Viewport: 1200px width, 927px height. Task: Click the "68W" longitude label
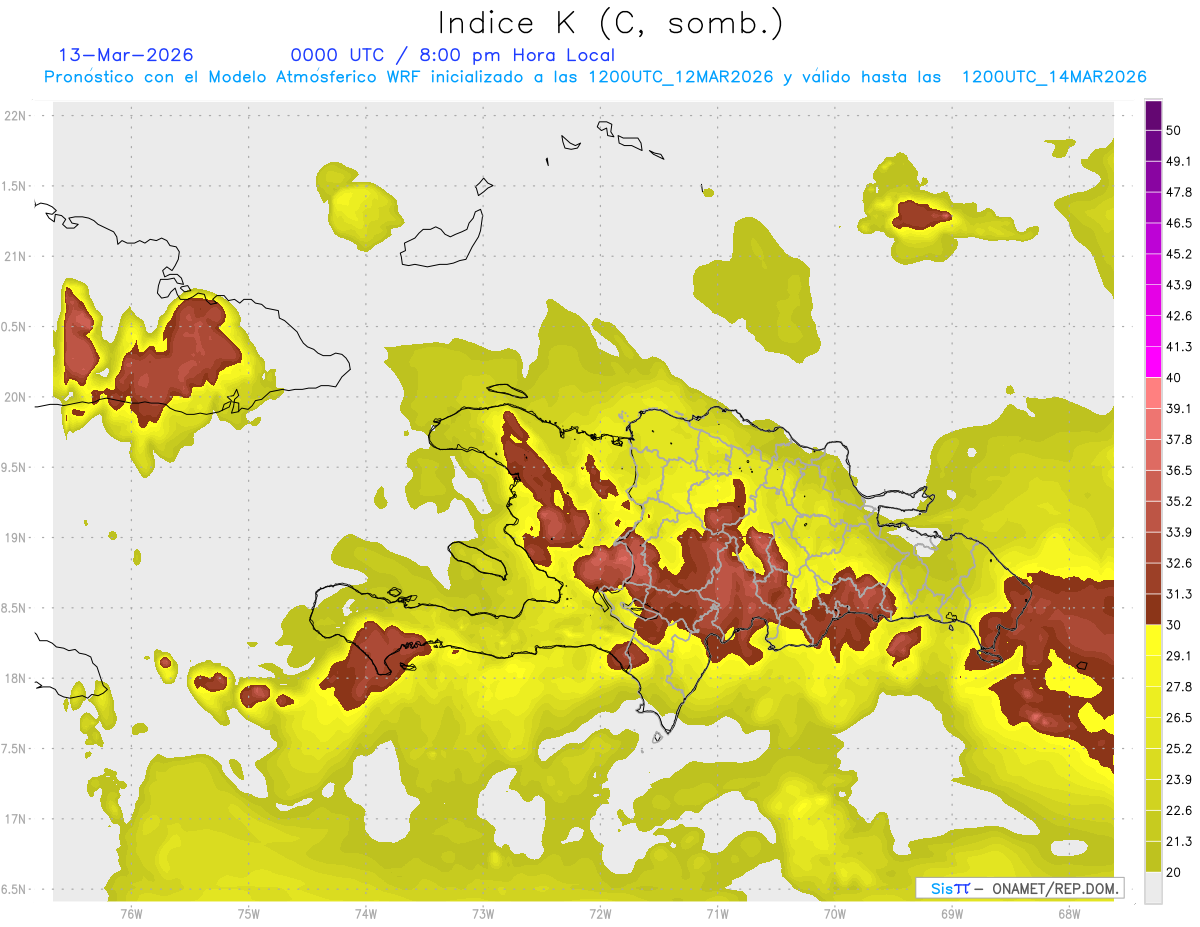pyautogui.click(x=1068, y=914)
